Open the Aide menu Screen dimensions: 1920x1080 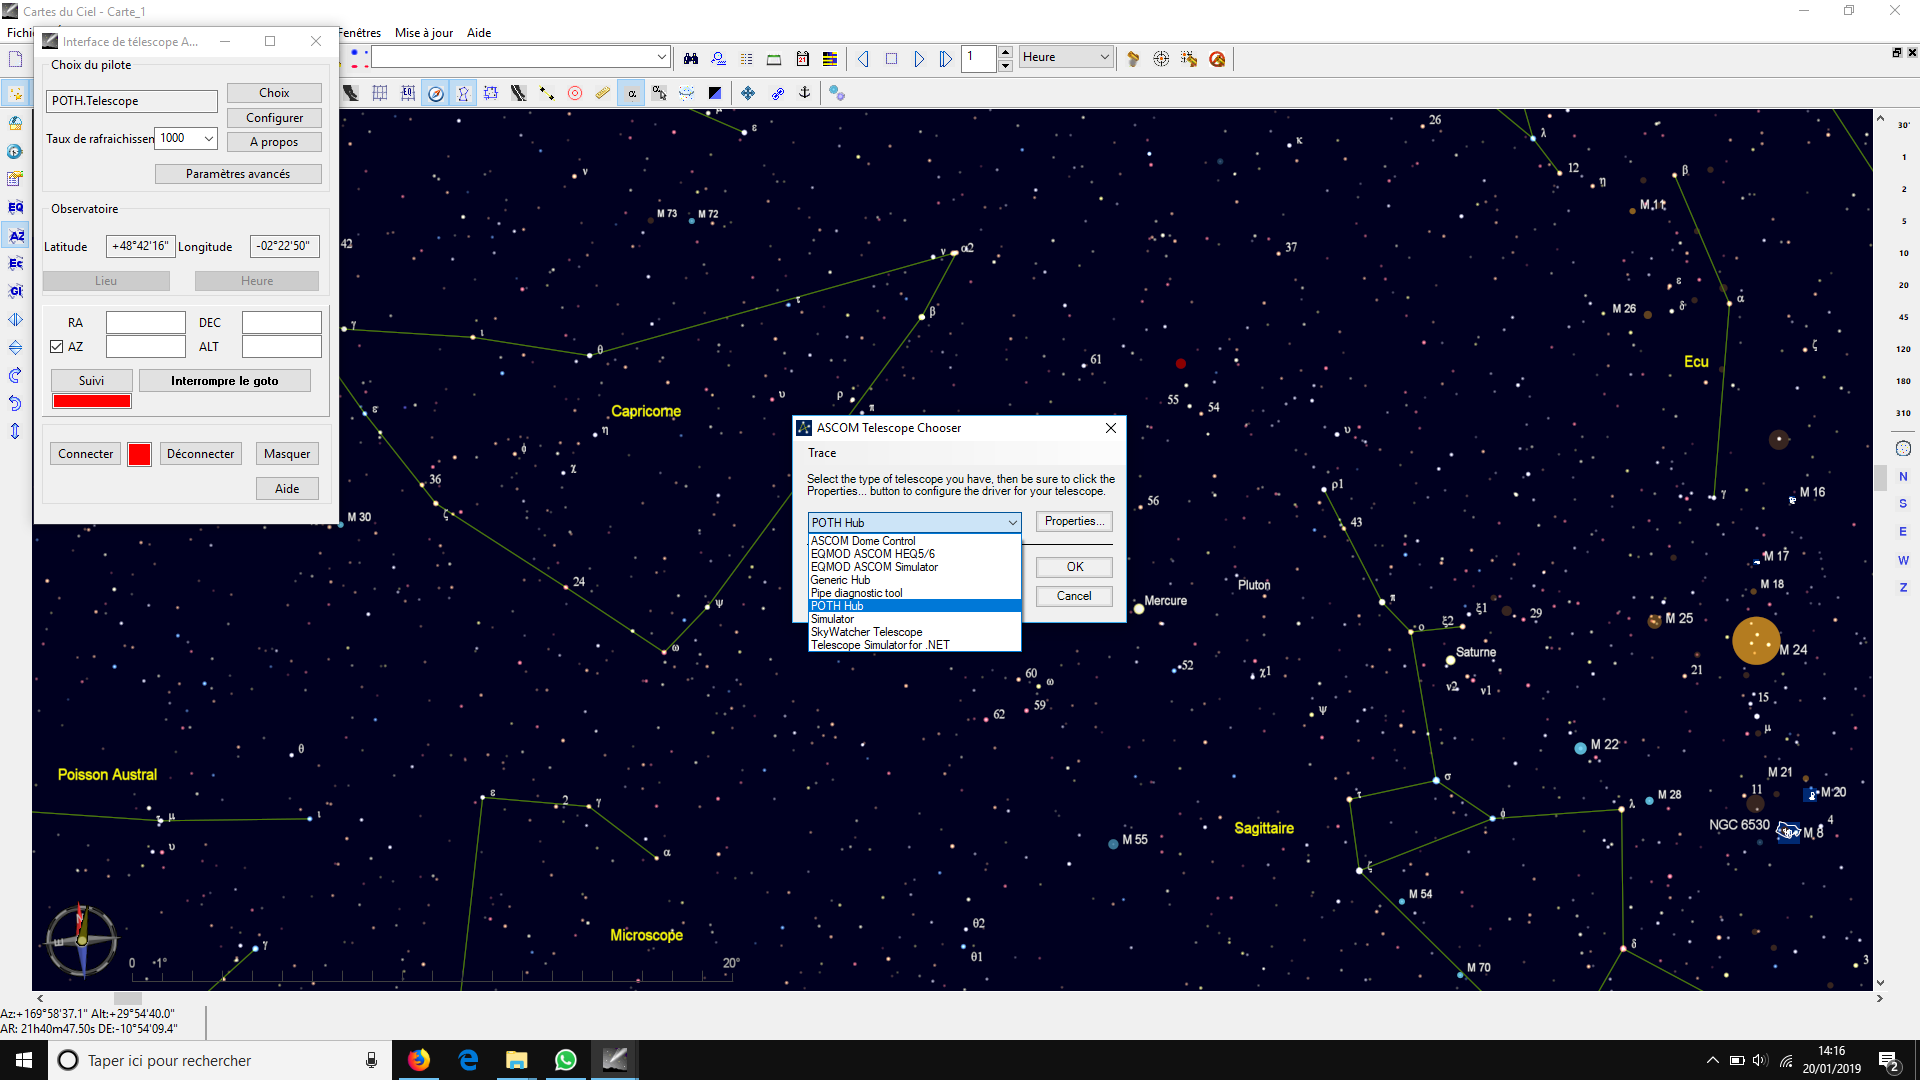click(x=479, y=33)
